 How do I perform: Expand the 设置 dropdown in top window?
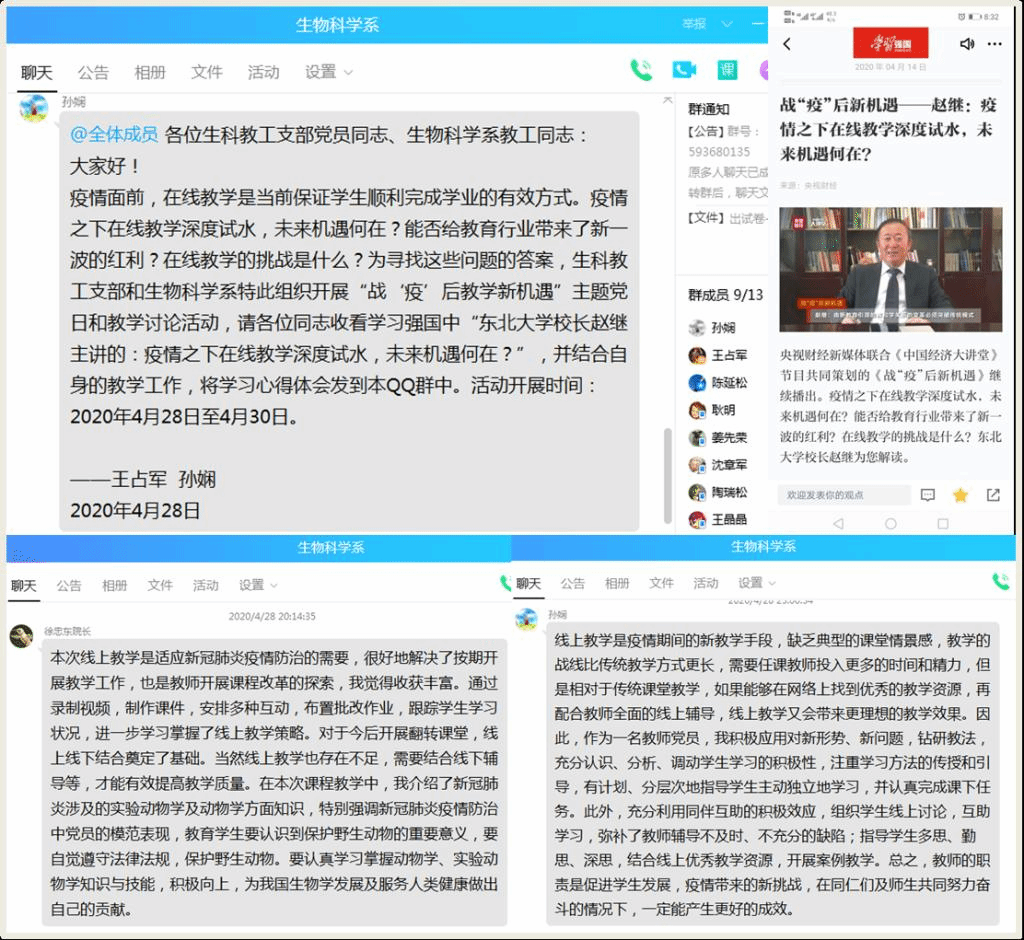pyautogui.click(x=329, y=72)
